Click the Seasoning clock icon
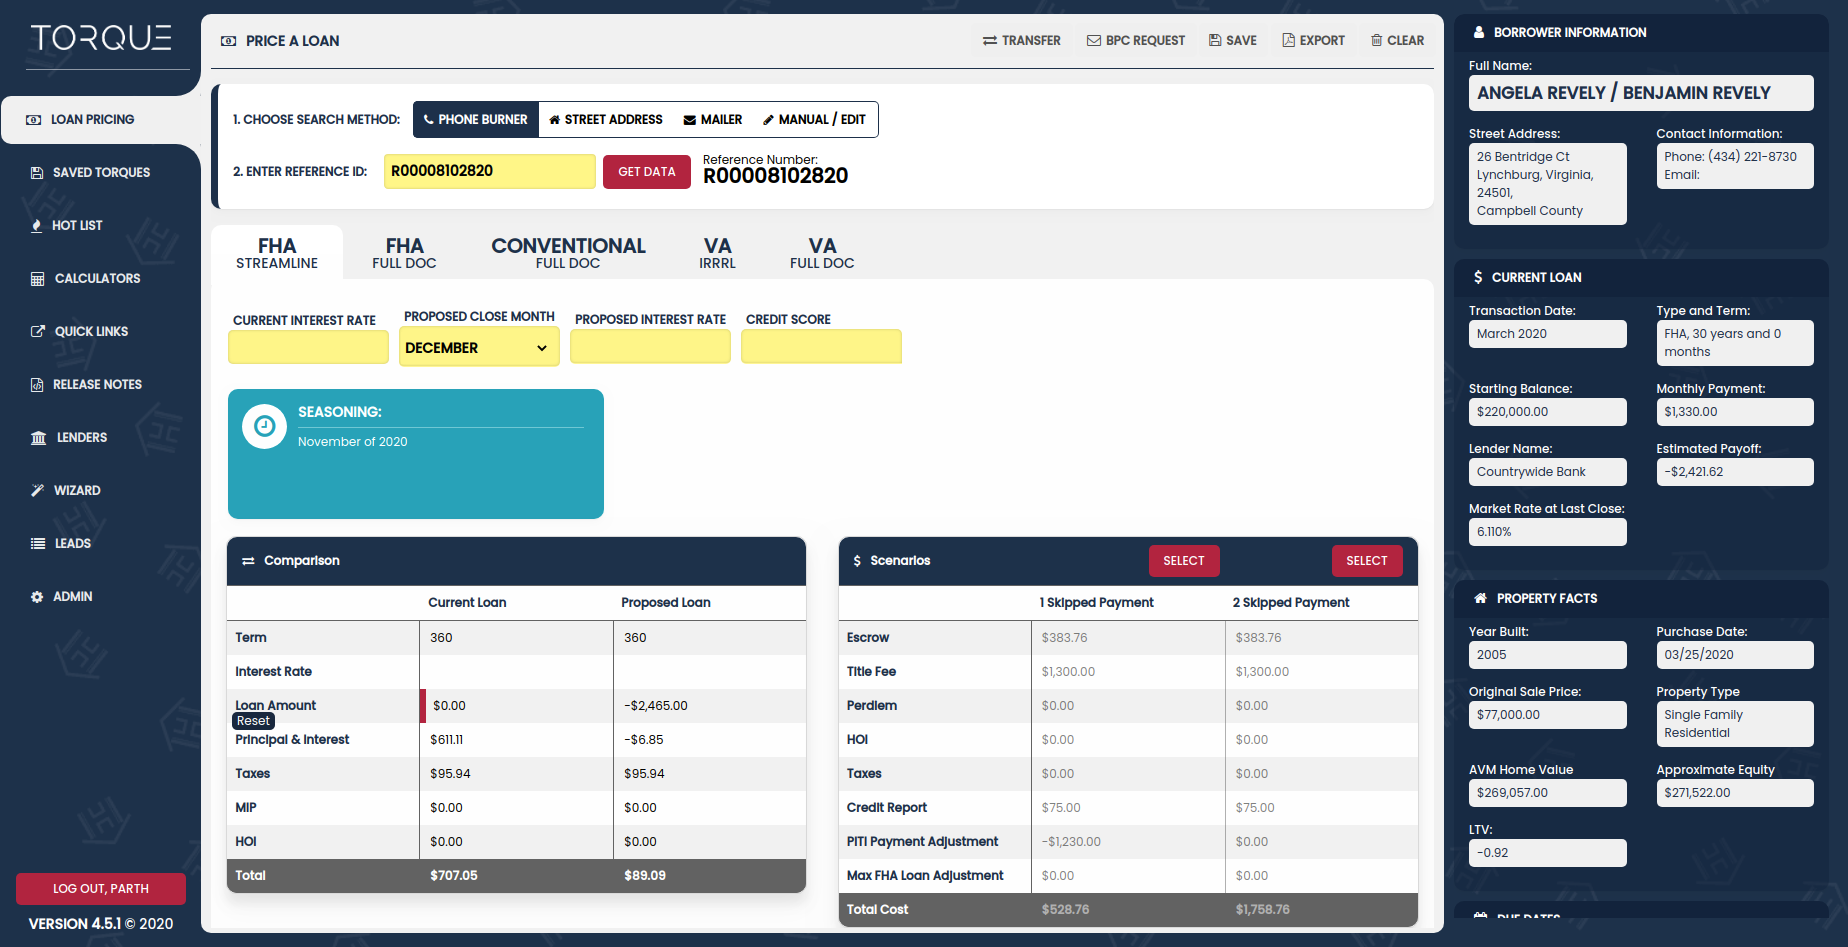This screenshot has height=947, width=1848. pos(264,427)
